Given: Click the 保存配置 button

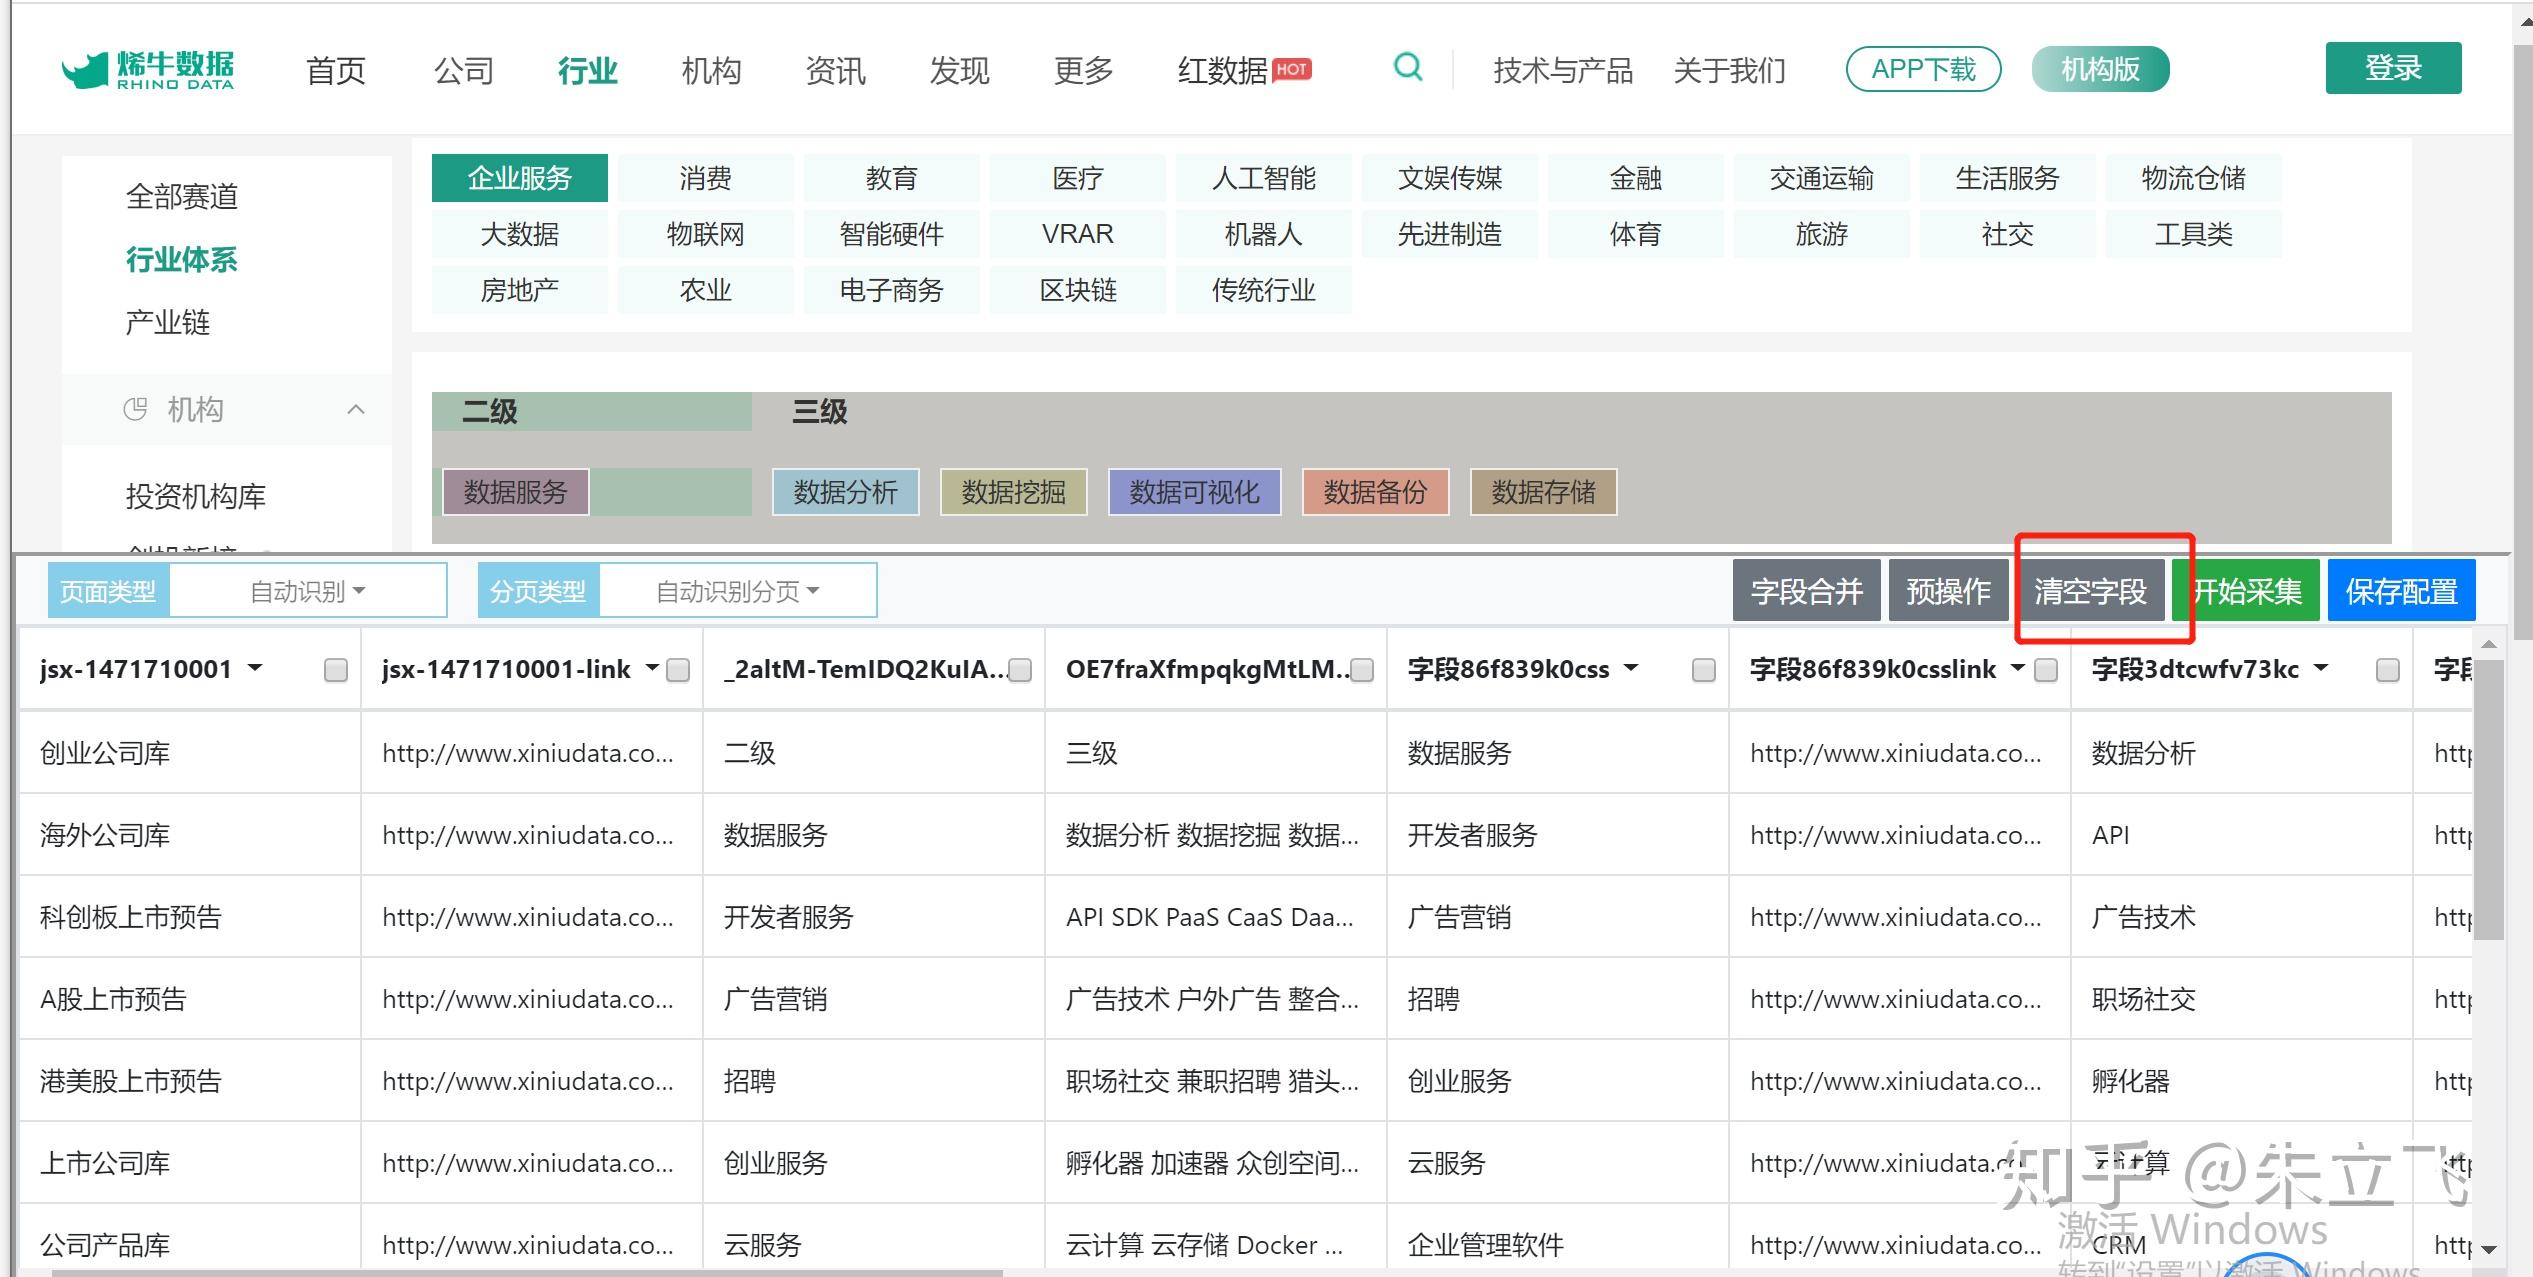Looking at the screenshot, I should (x=2401, y=591).
